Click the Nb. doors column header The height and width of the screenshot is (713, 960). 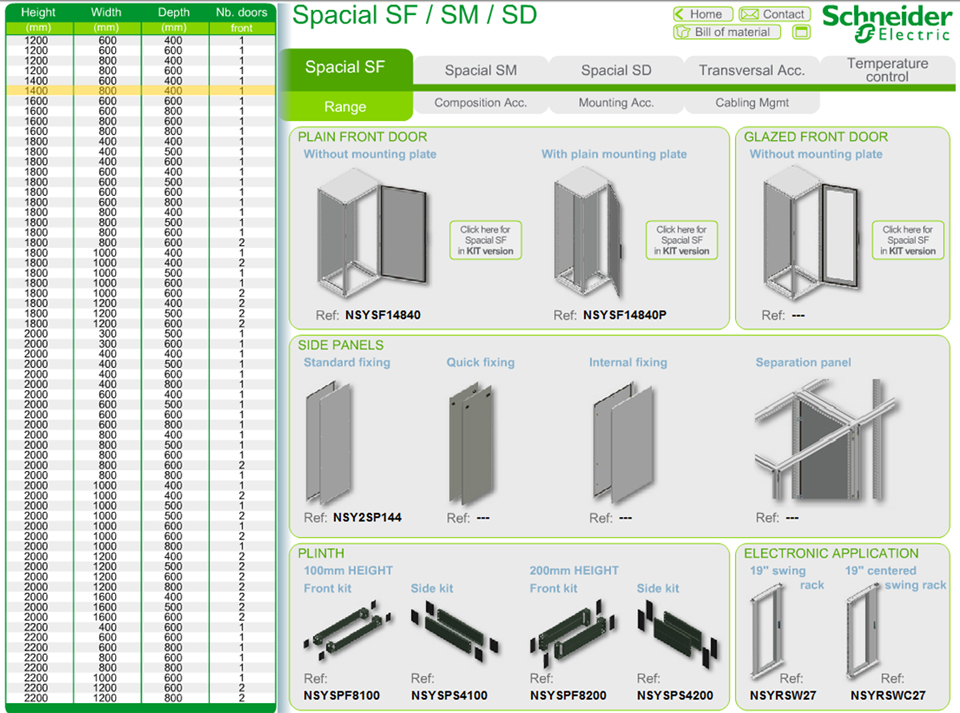click(x=242, y=12)
